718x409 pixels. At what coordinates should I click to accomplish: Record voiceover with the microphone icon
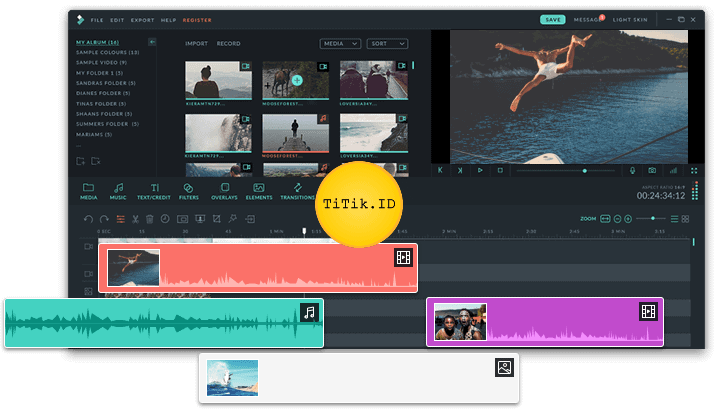click(x=632, y=170)
